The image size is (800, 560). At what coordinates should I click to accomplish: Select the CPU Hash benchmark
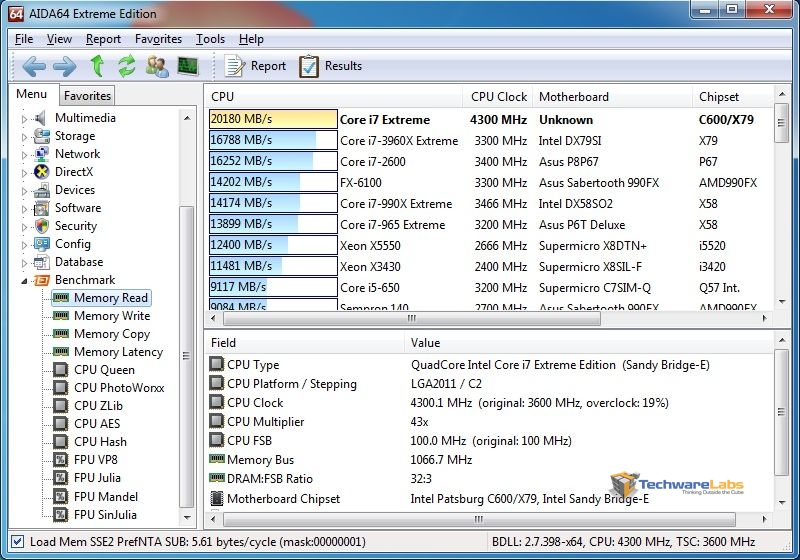pos(100,442)
